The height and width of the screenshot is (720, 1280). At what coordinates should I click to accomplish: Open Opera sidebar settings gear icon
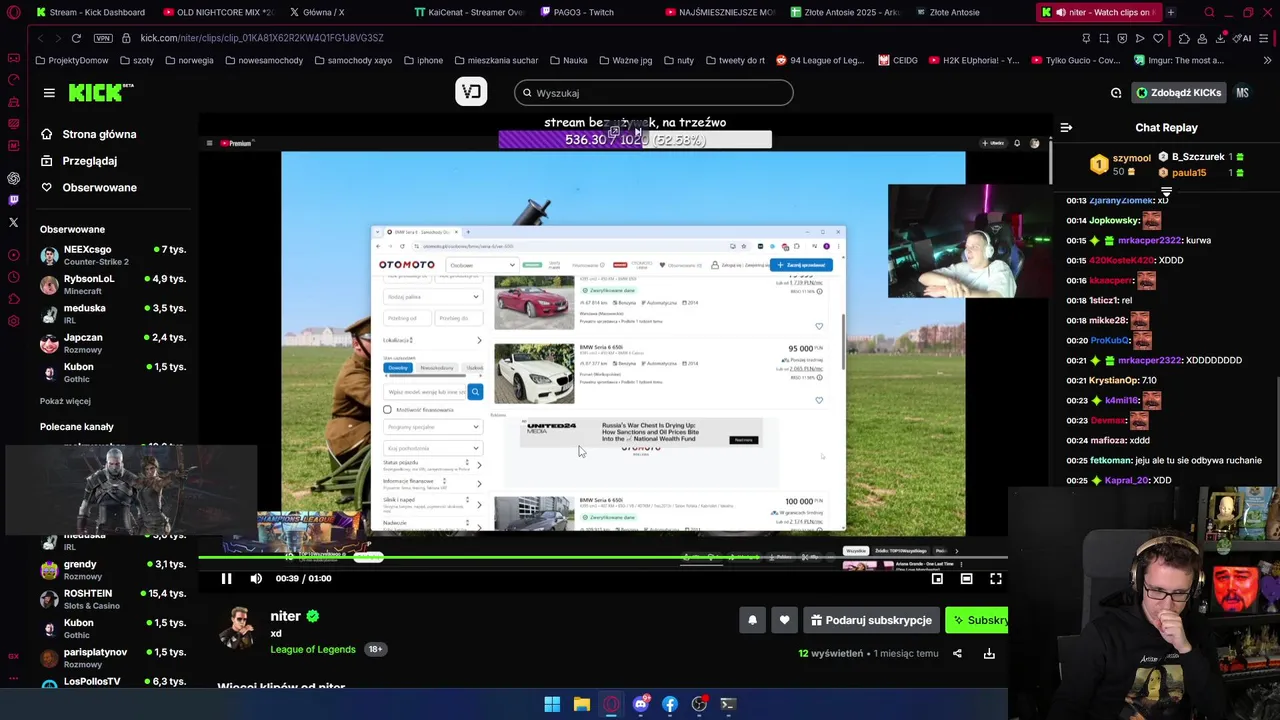click(13, 321)
